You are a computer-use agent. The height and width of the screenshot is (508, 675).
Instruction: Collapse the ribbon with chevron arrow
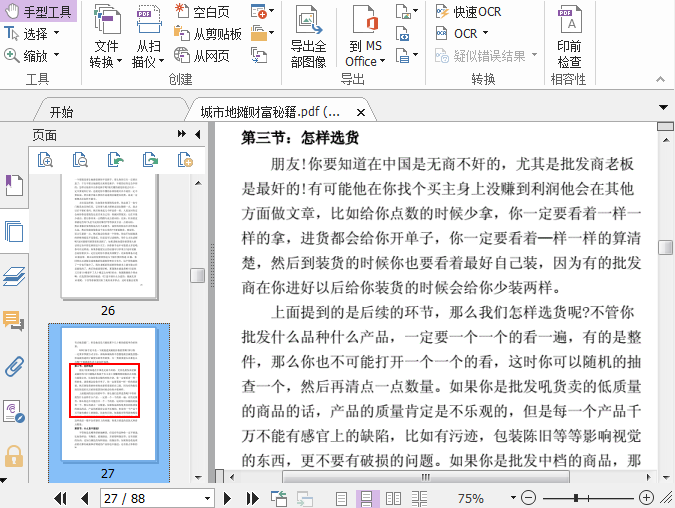(x=660, y=79)
